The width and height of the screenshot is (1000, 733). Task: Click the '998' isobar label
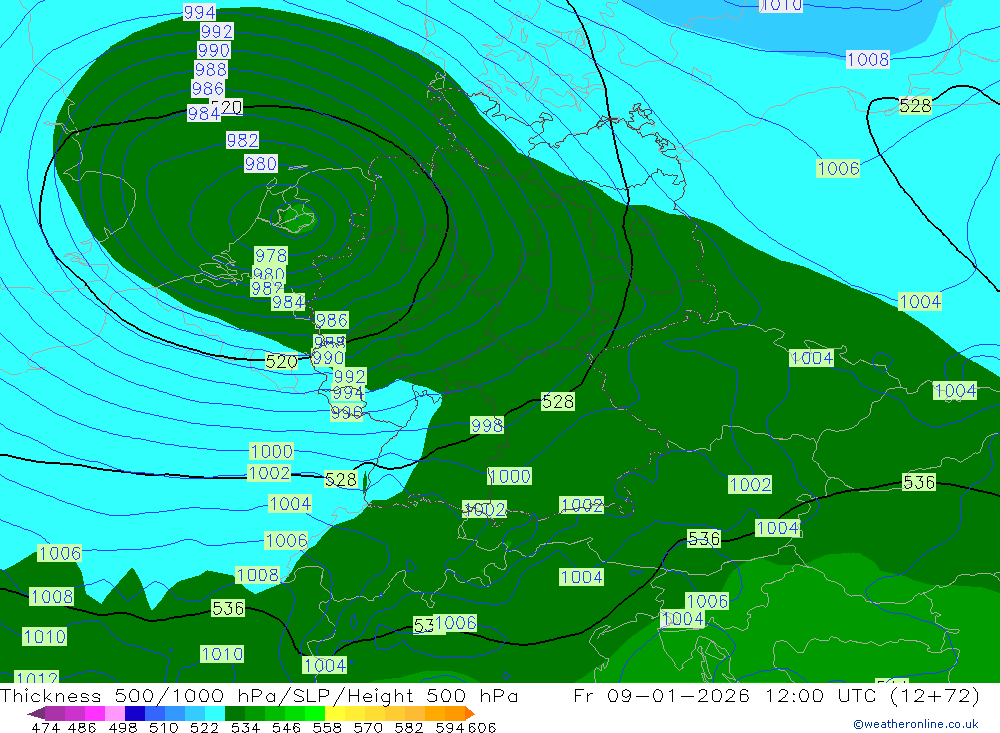click(487, 425)
